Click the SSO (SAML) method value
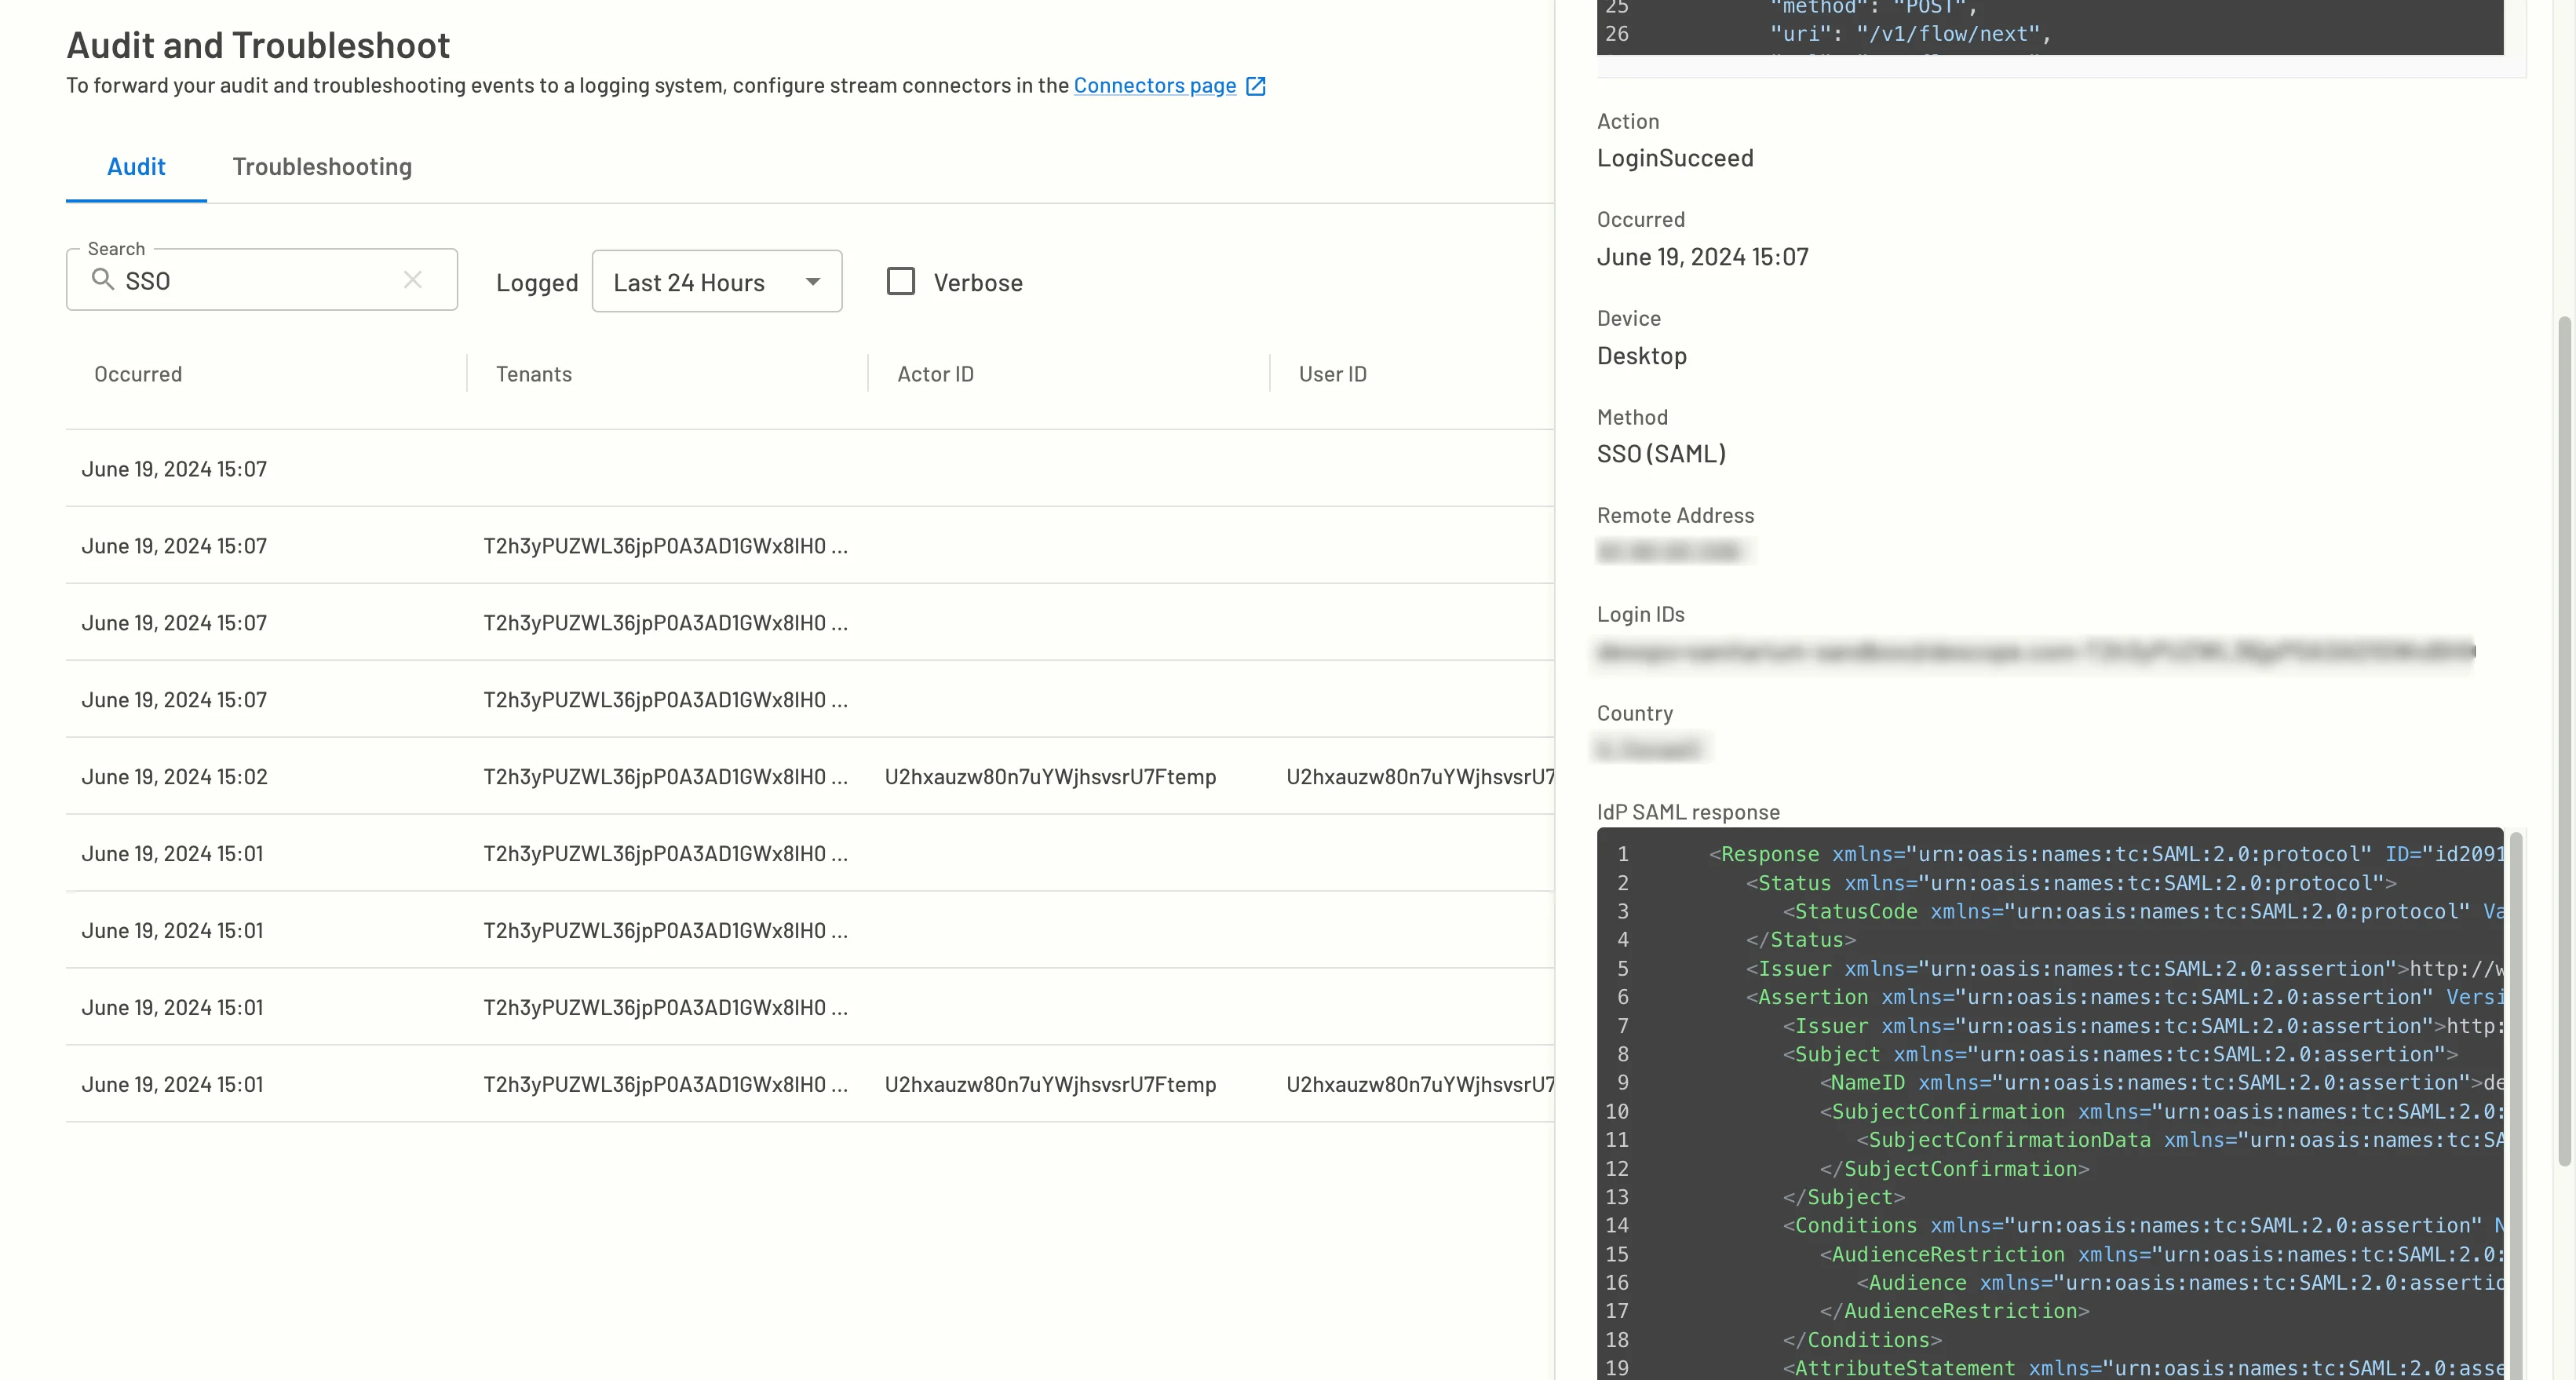 tap(1661, 454)
